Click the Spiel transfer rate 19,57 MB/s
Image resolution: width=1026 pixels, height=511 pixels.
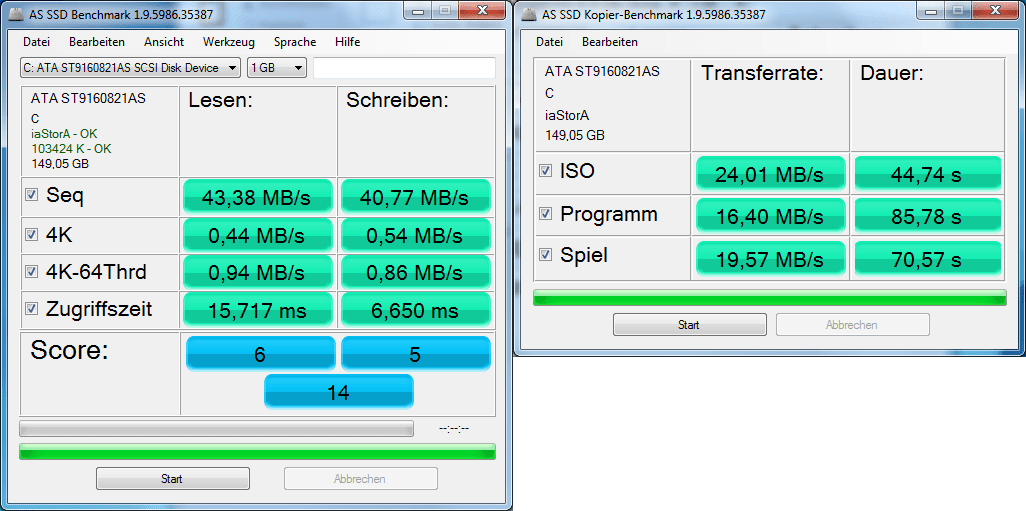[771, 258]
